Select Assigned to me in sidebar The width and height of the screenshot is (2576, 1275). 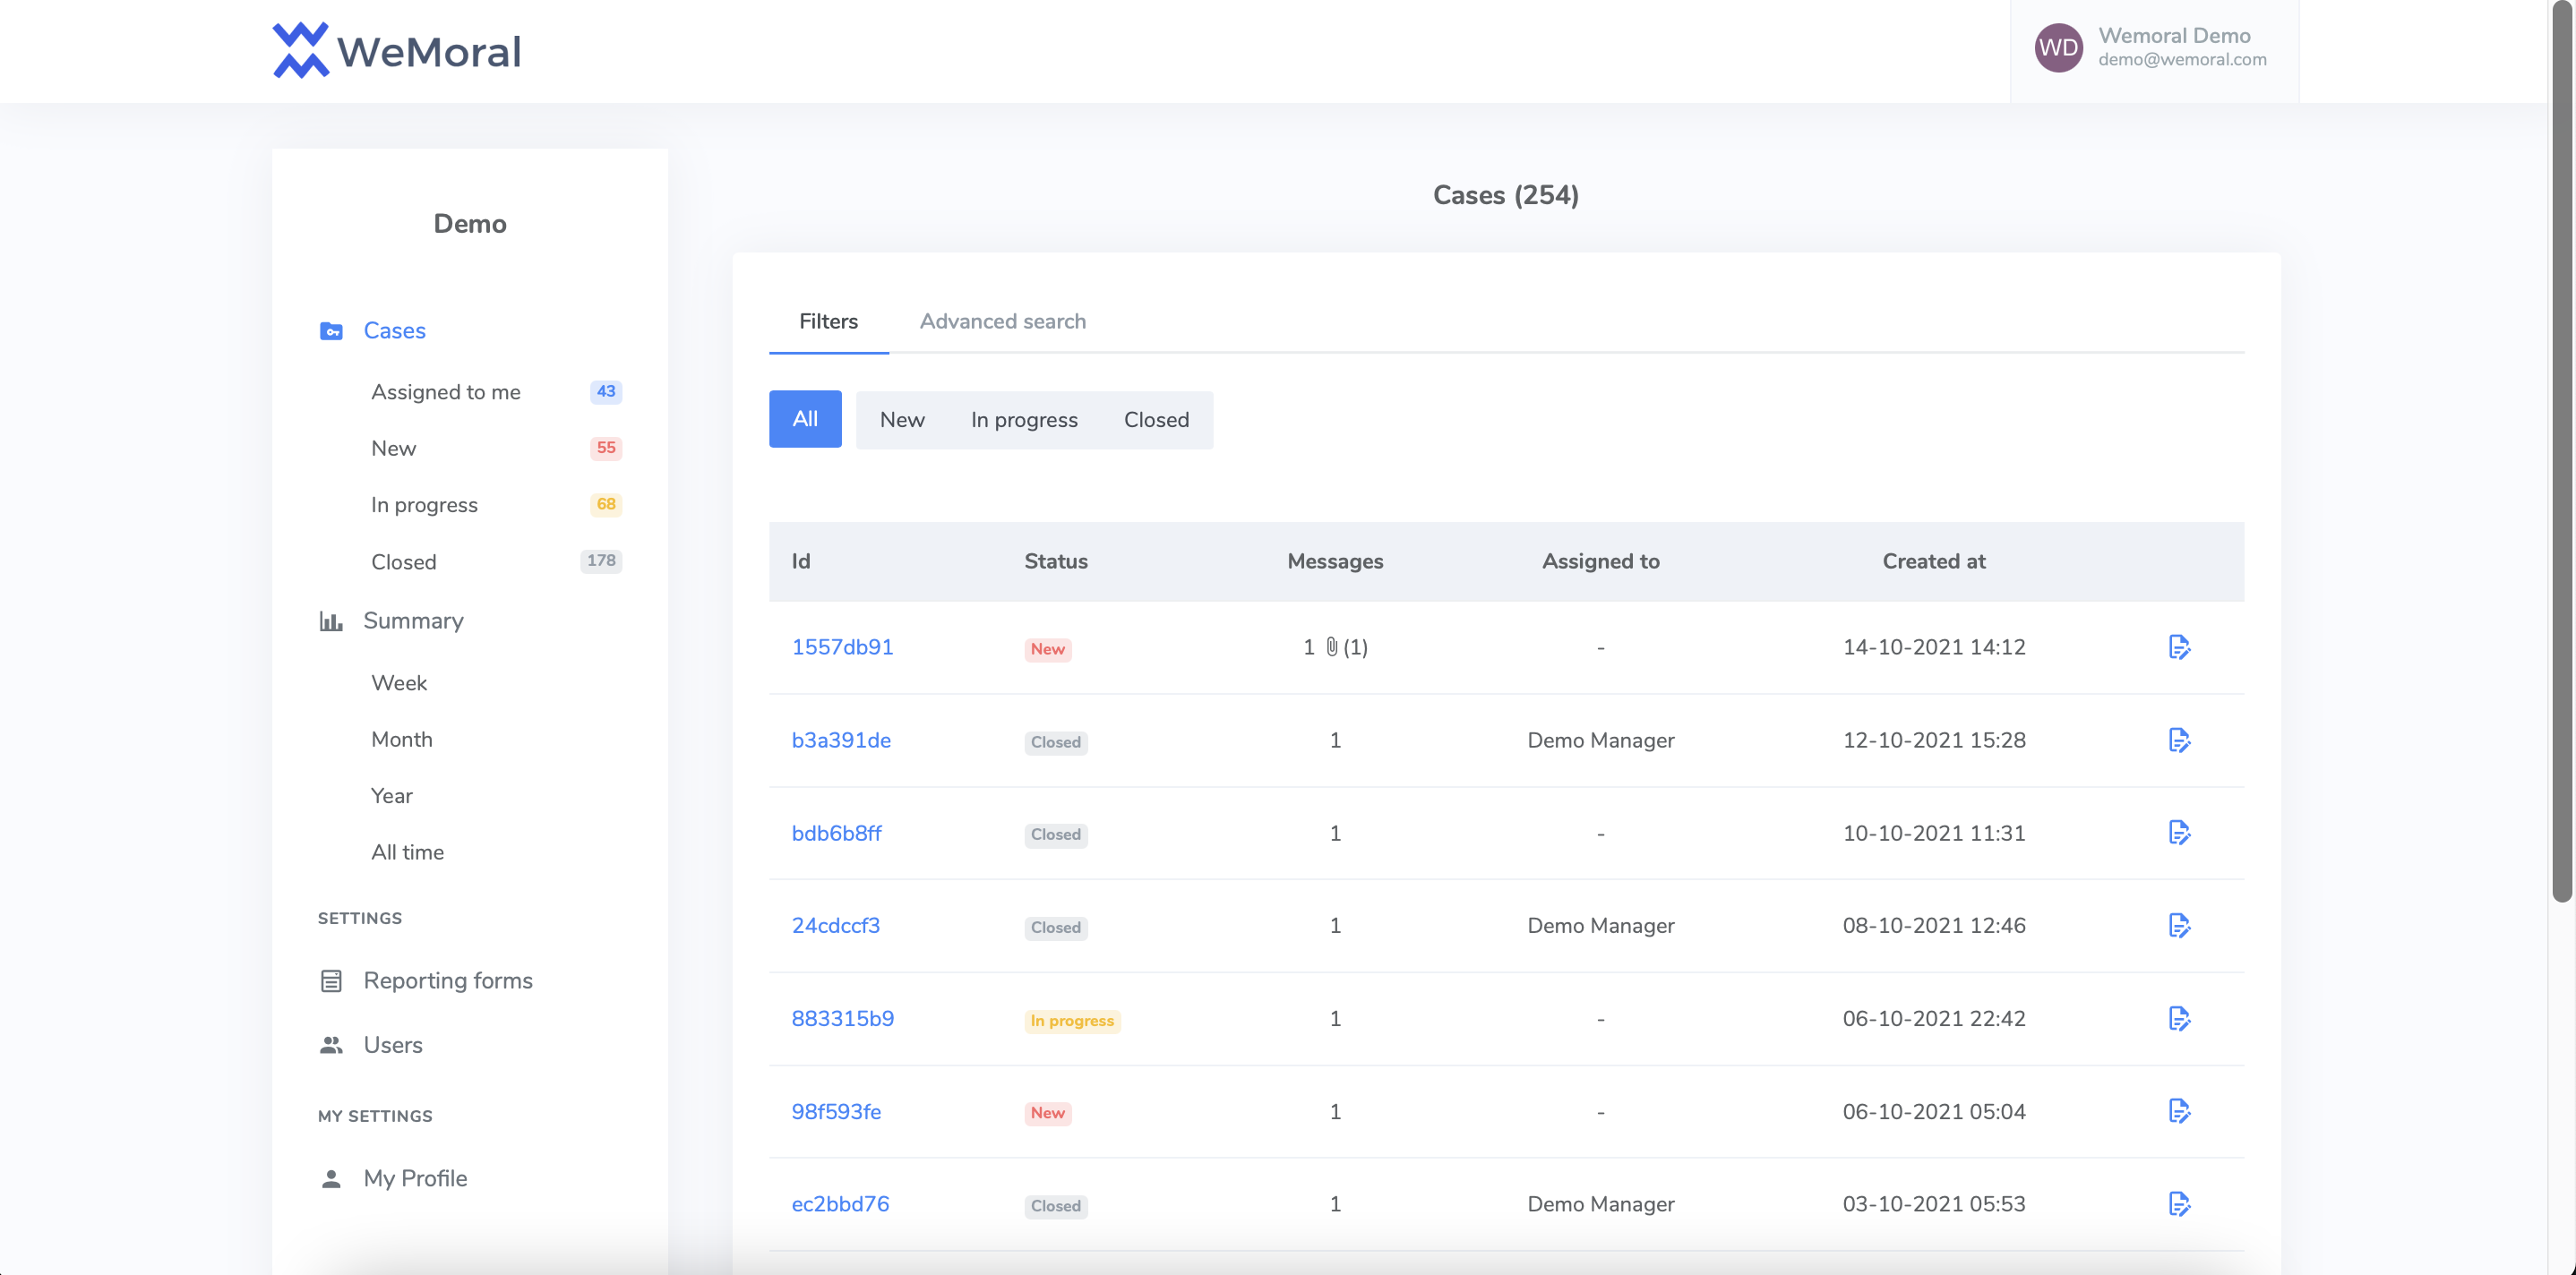(x=446, y=392)
